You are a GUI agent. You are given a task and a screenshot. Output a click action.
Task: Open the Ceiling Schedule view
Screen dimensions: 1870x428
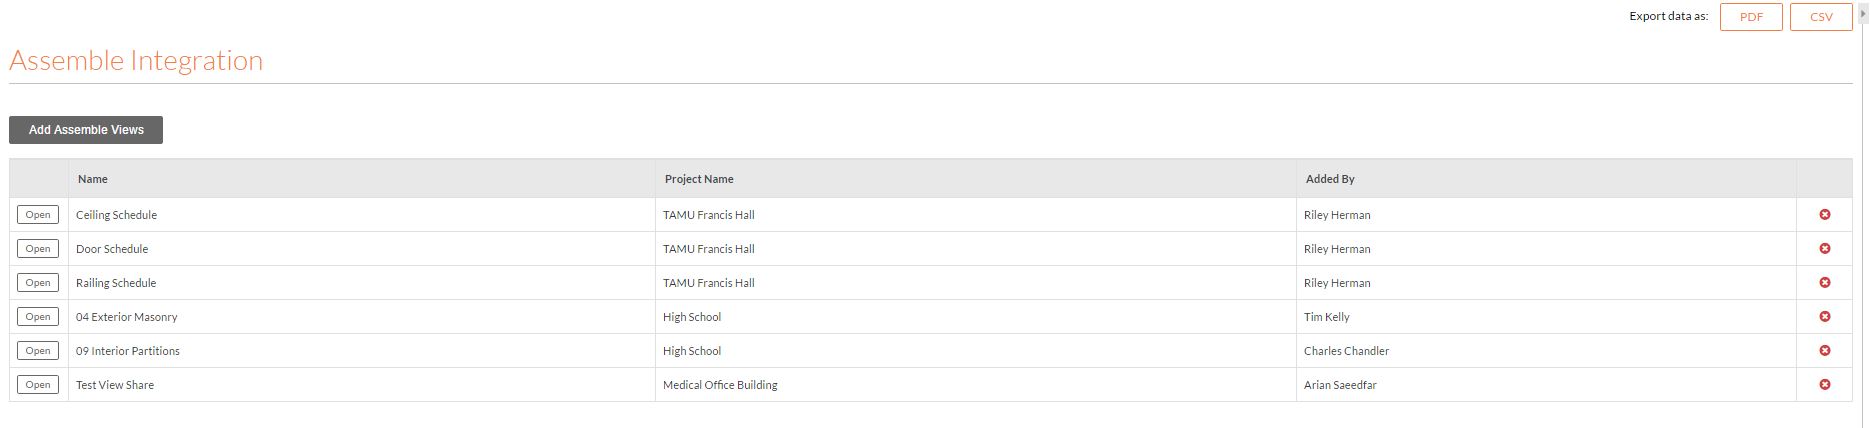(38, 215)
